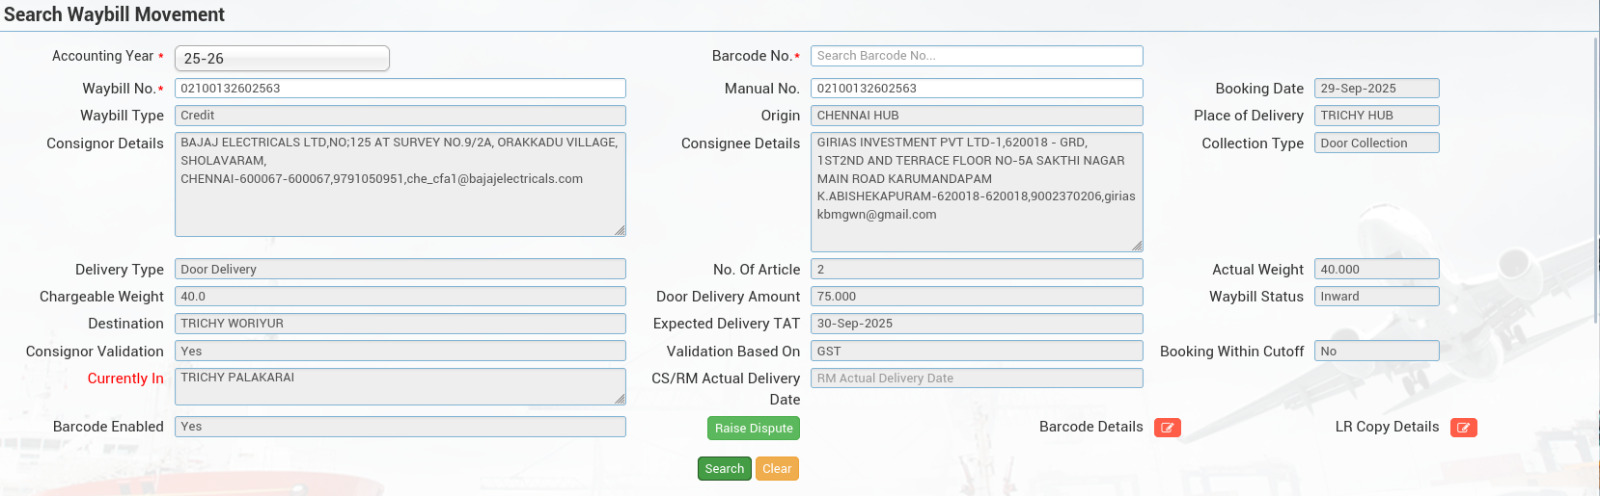Select the Consignor Details text area

[400, 185]
